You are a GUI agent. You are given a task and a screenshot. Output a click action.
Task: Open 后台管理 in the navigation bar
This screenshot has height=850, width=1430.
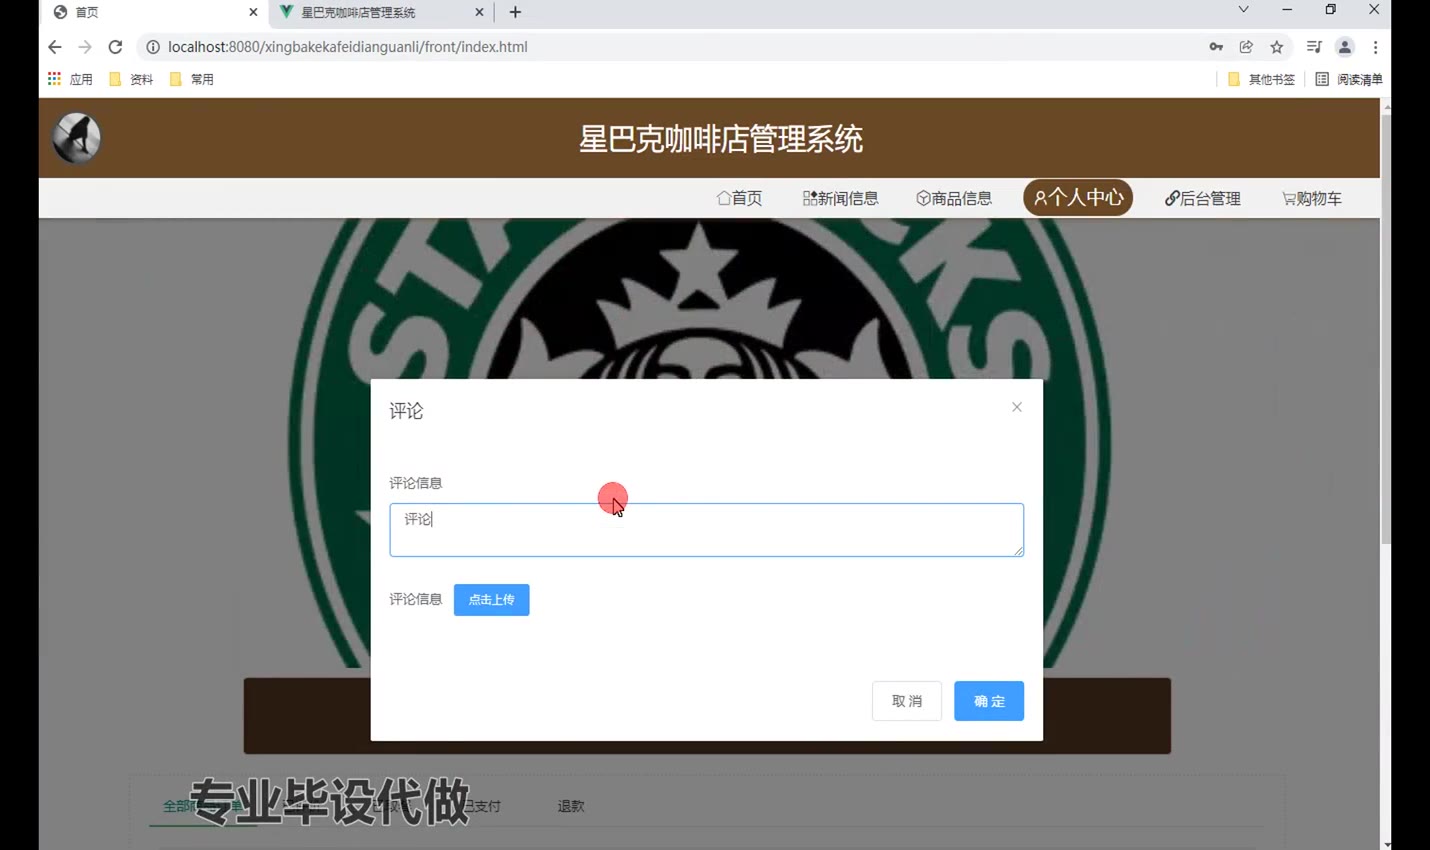tap(1203, 198)
